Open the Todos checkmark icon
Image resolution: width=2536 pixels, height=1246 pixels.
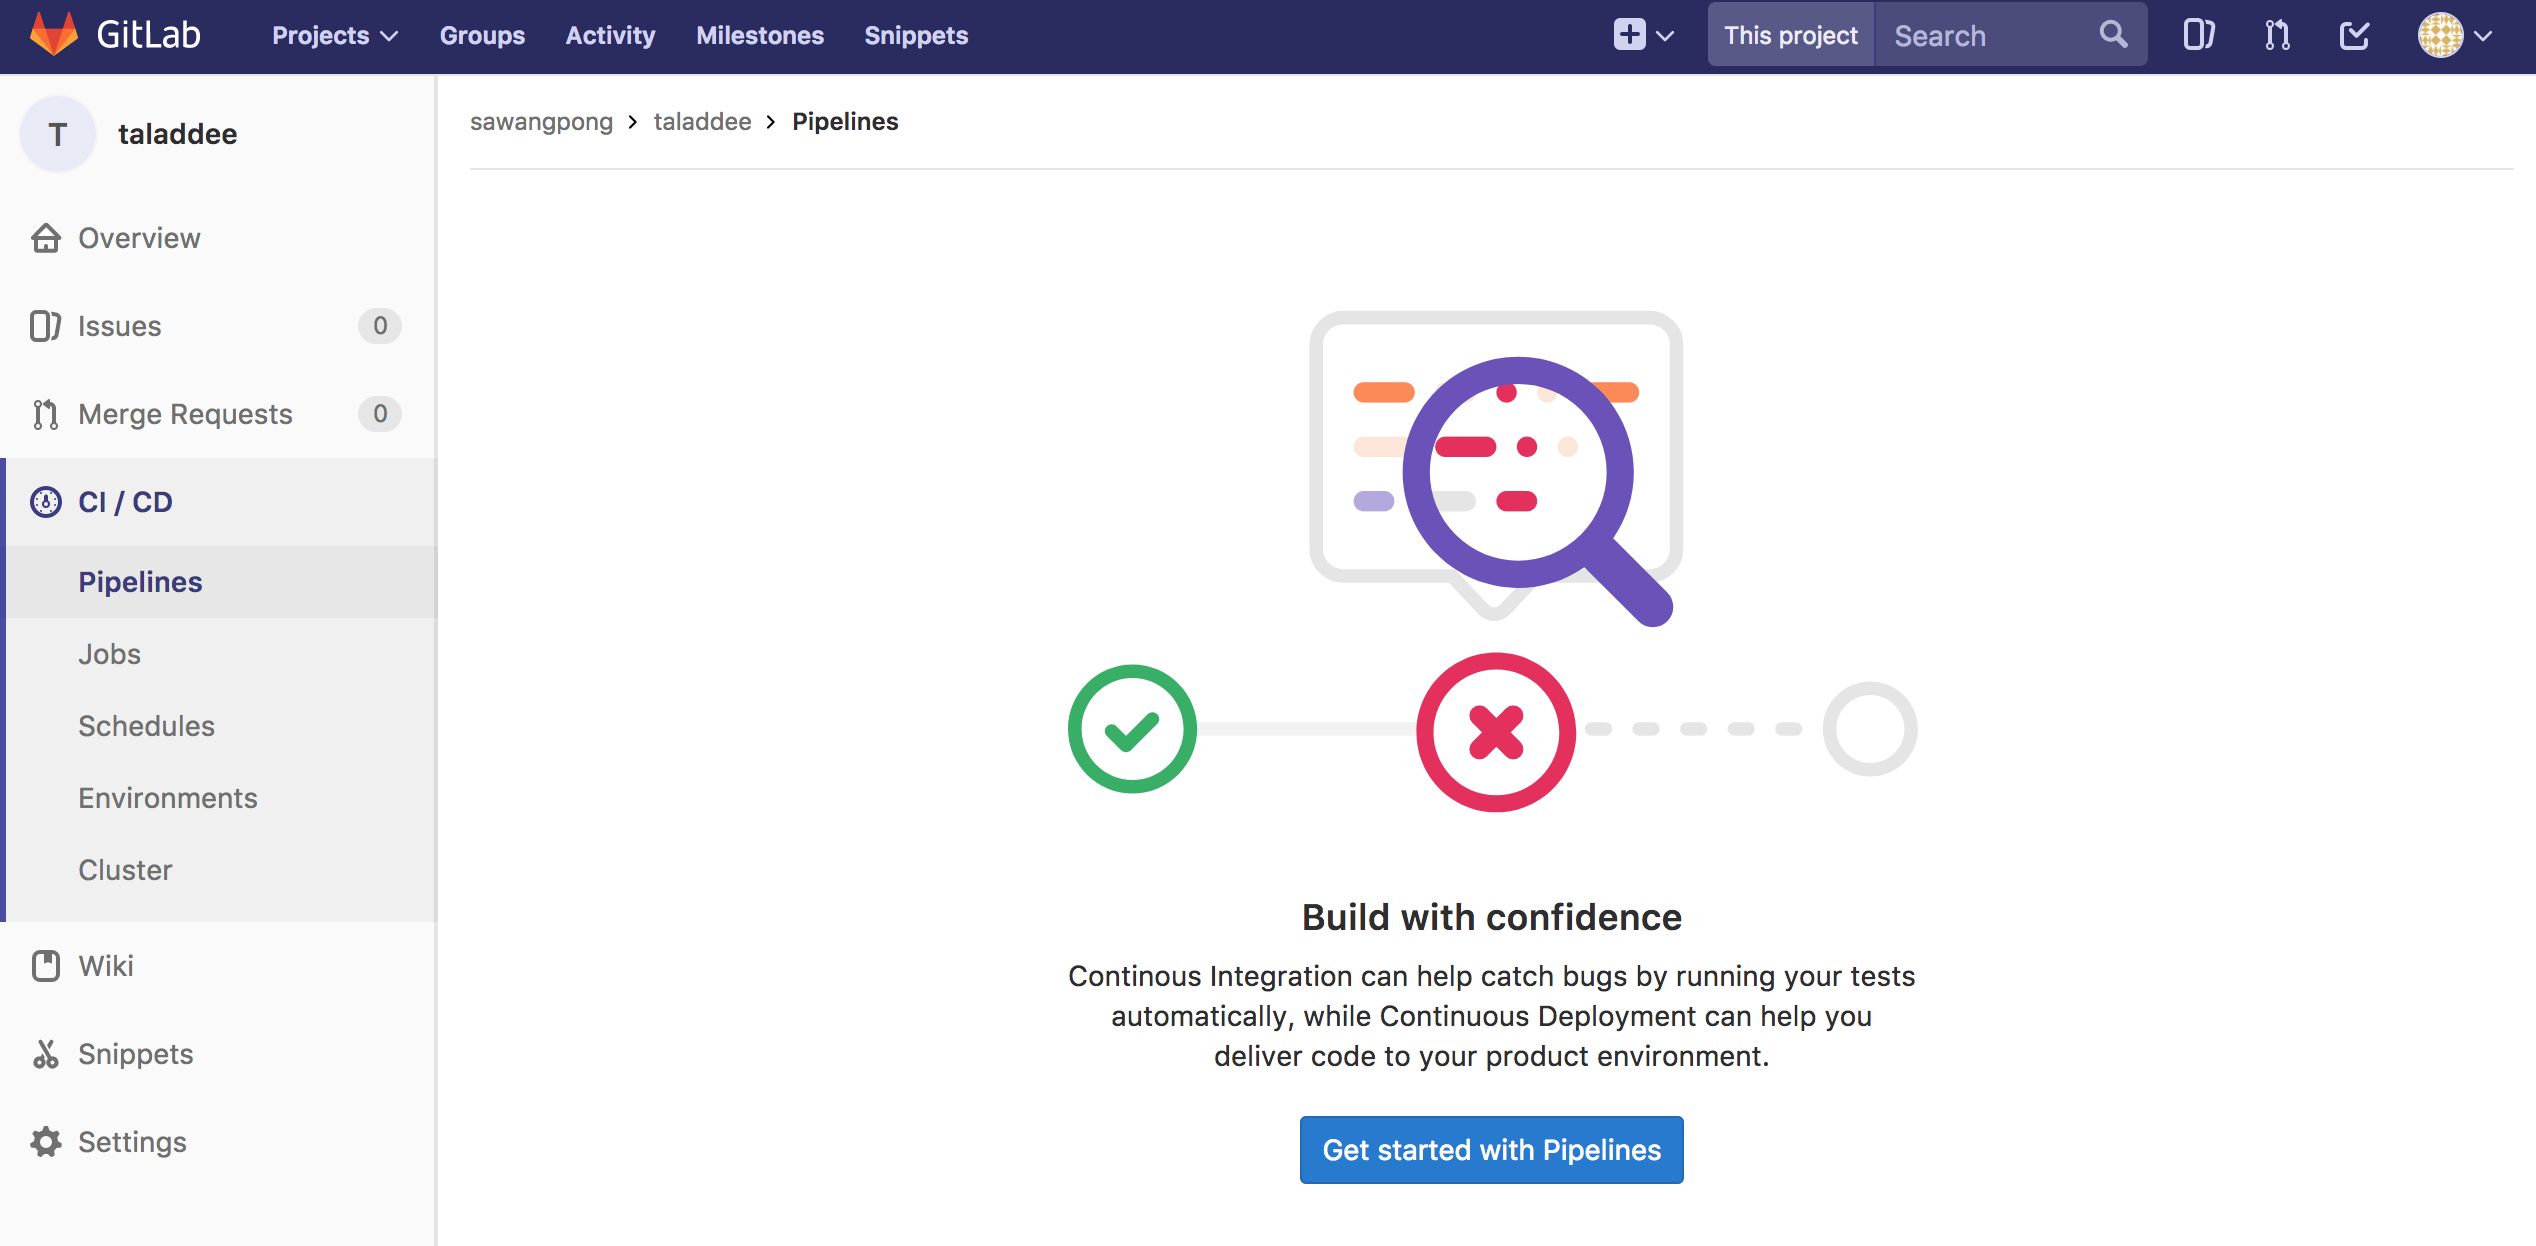pyautogui.click(x=2354, y=35)
